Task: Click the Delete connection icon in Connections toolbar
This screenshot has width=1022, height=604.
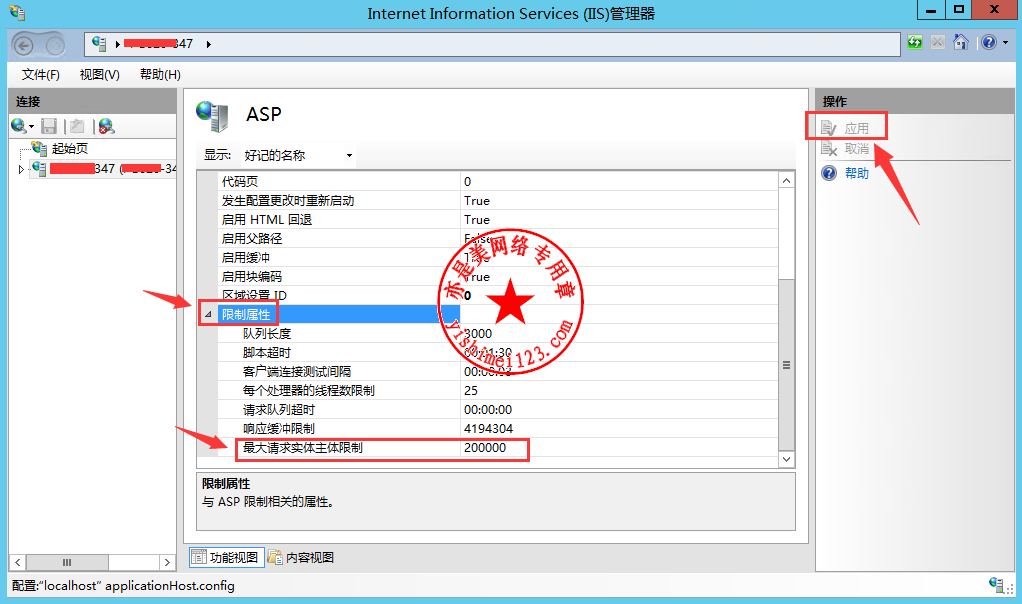Action: pos(106,126)
